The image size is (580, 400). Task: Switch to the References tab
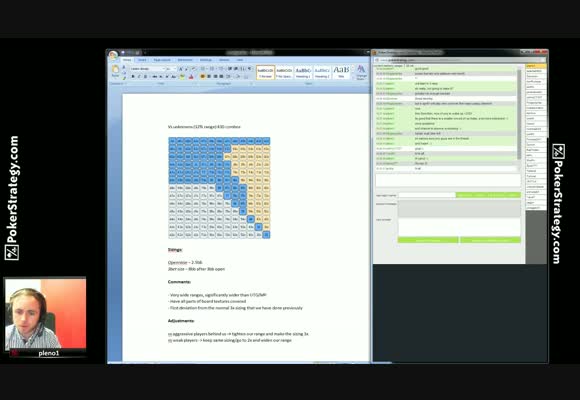pyautogui.click(x=185, y=60)
